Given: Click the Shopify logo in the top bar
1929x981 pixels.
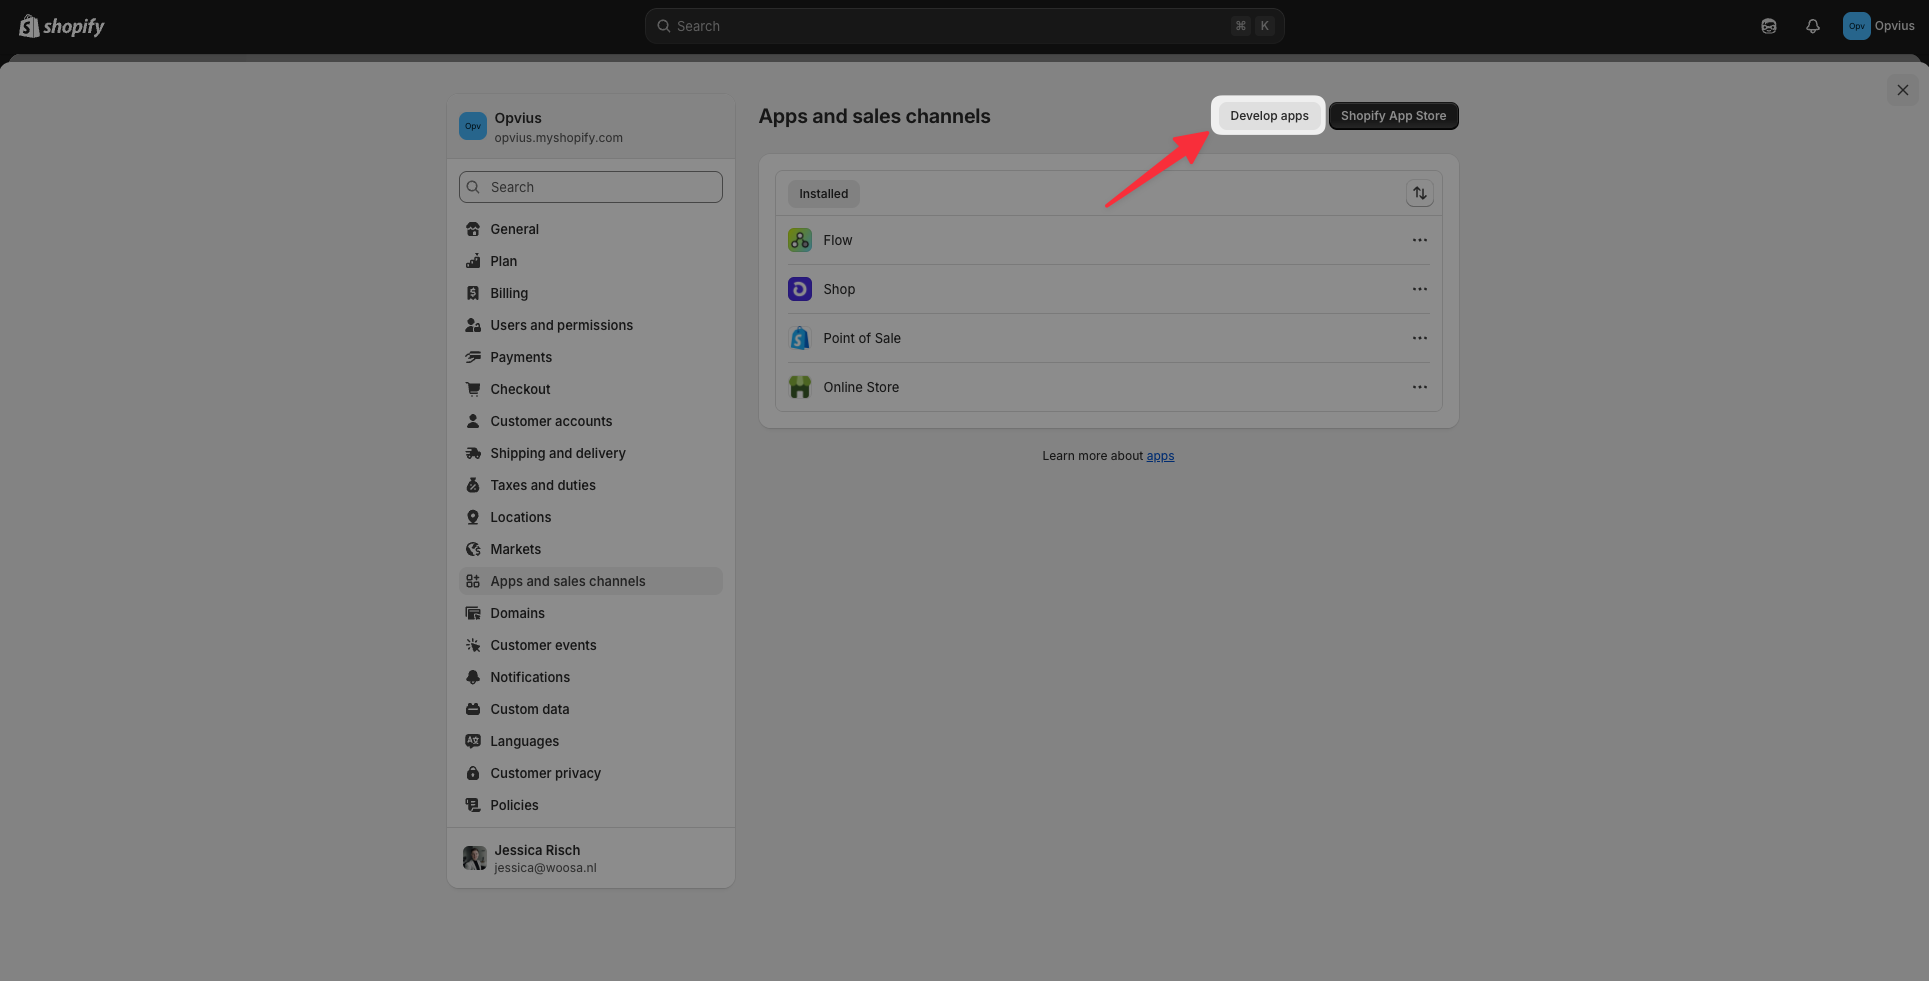Looking at the screenshot, I should click(x=62, y=26).
